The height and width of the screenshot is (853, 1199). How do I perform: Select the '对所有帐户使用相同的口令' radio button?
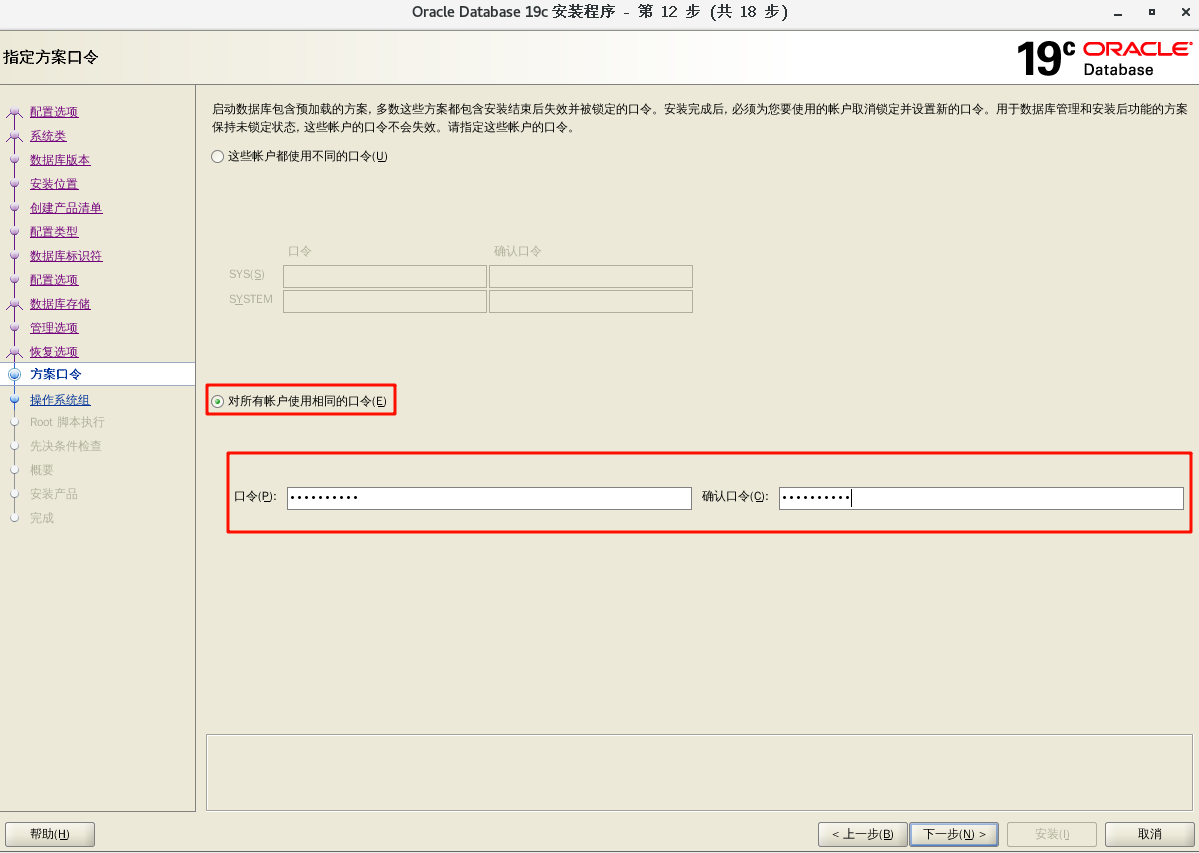pos(217,401)
